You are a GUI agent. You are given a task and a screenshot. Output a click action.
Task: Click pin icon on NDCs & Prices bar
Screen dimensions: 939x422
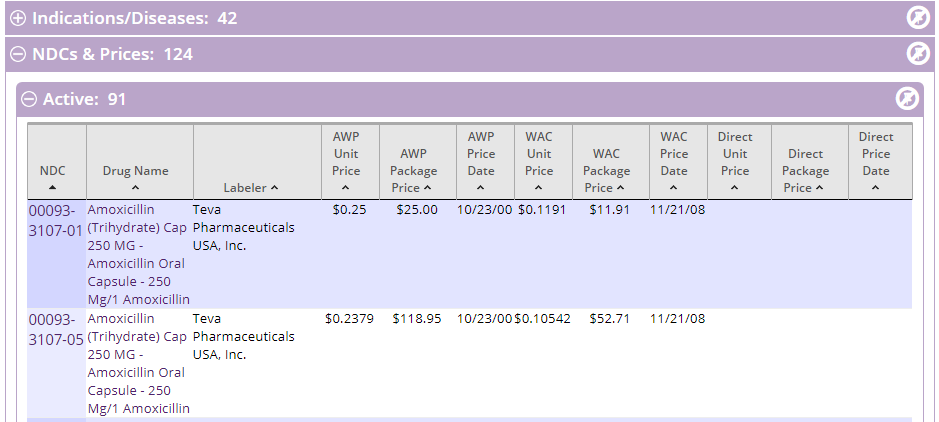917,54
